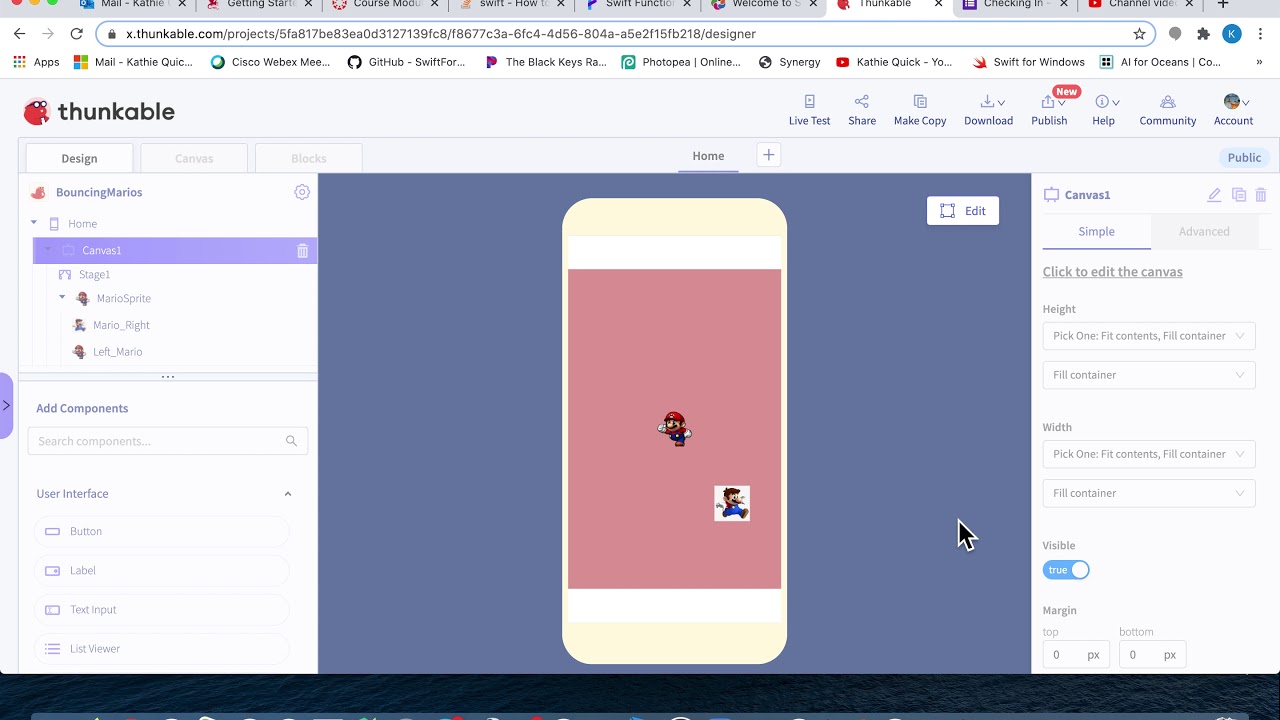The width and height of the screenshot is (1280, 720).
Task: Open the Advanced properties tab
Action: (1204, 231)
